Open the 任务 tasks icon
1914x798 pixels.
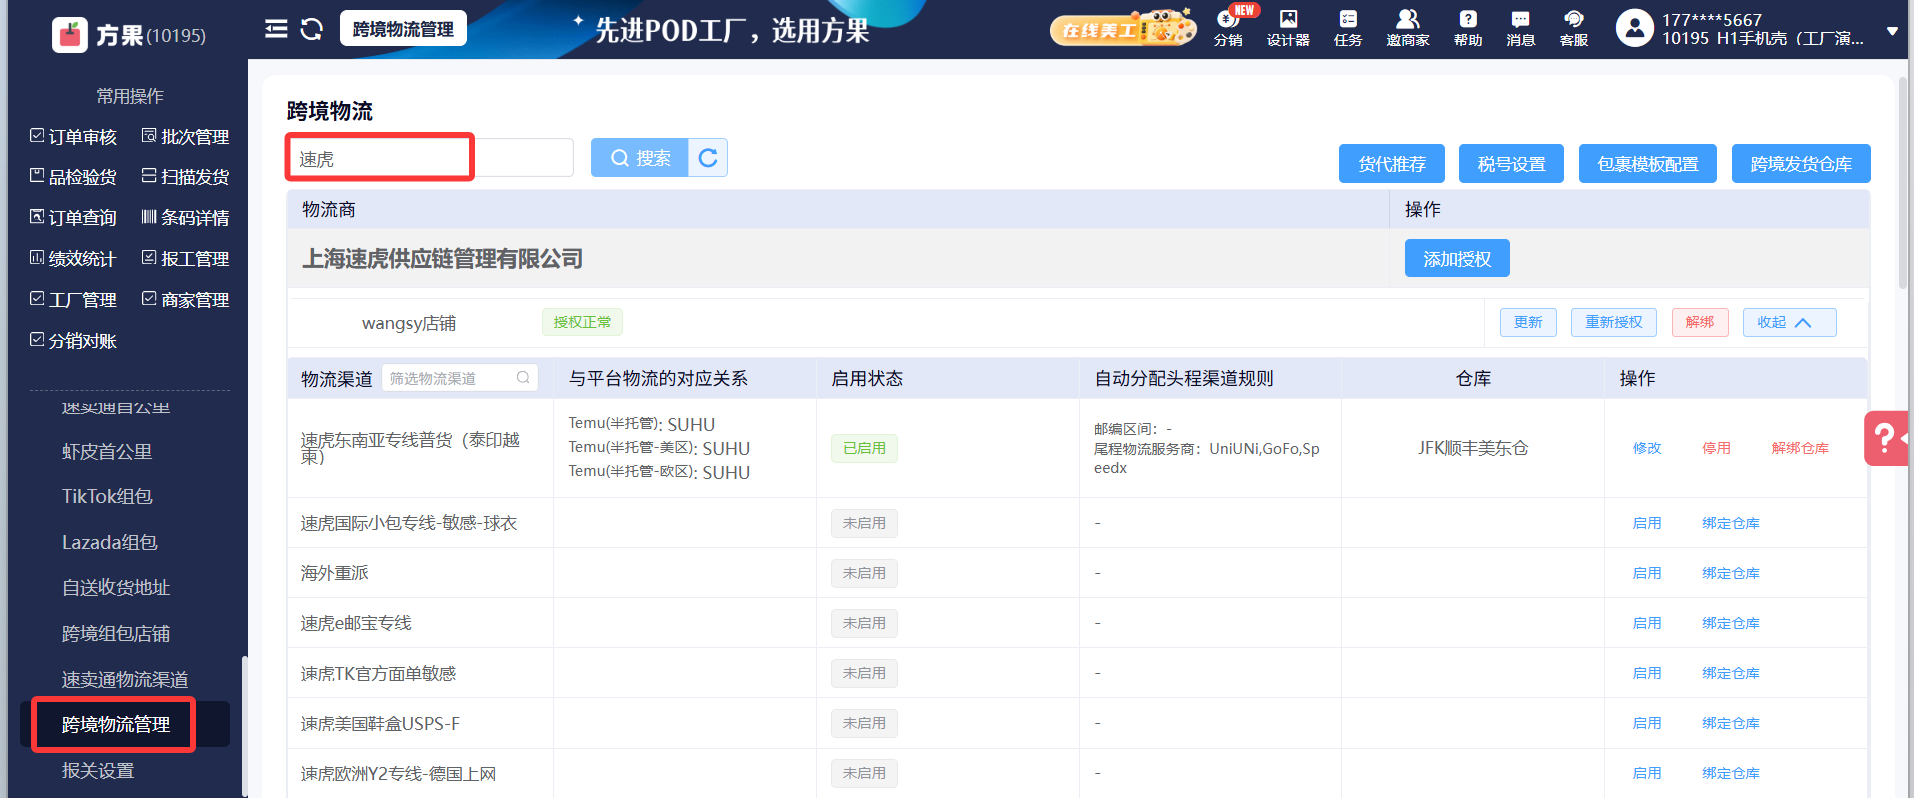(1348, 28)
